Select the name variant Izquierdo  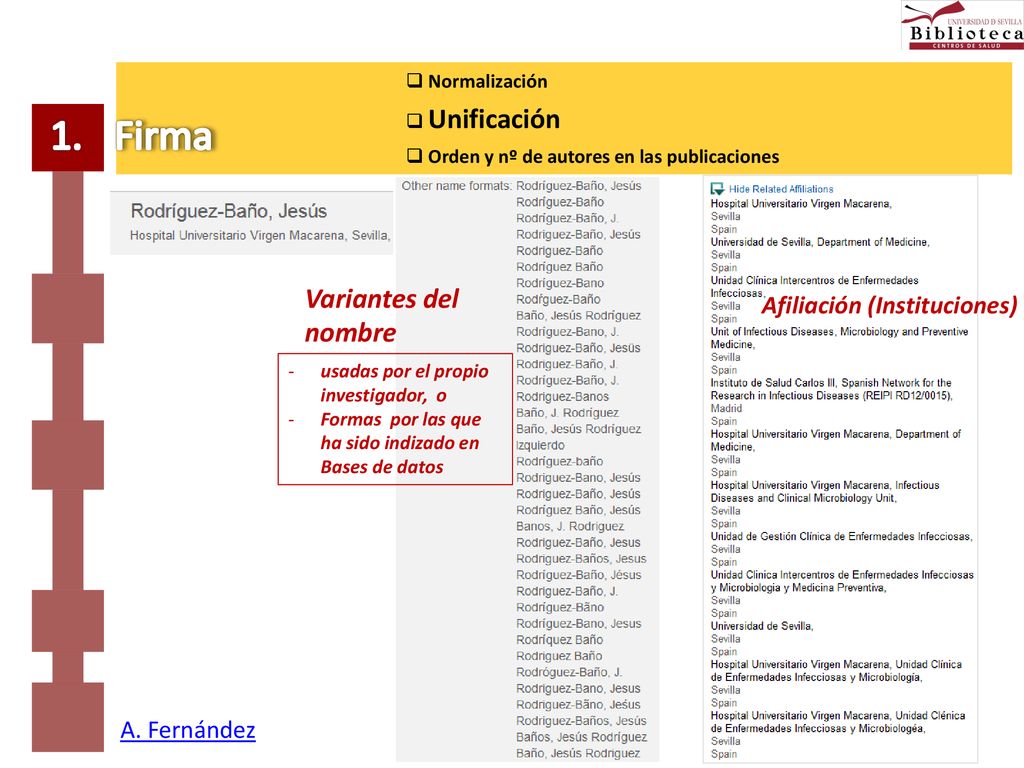(x=540, y=445)
